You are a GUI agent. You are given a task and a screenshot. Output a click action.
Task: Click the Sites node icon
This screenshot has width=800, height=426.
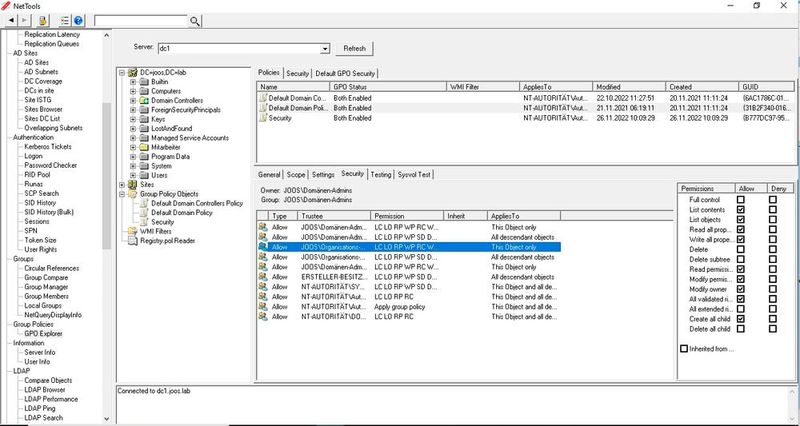pos(133,185)
